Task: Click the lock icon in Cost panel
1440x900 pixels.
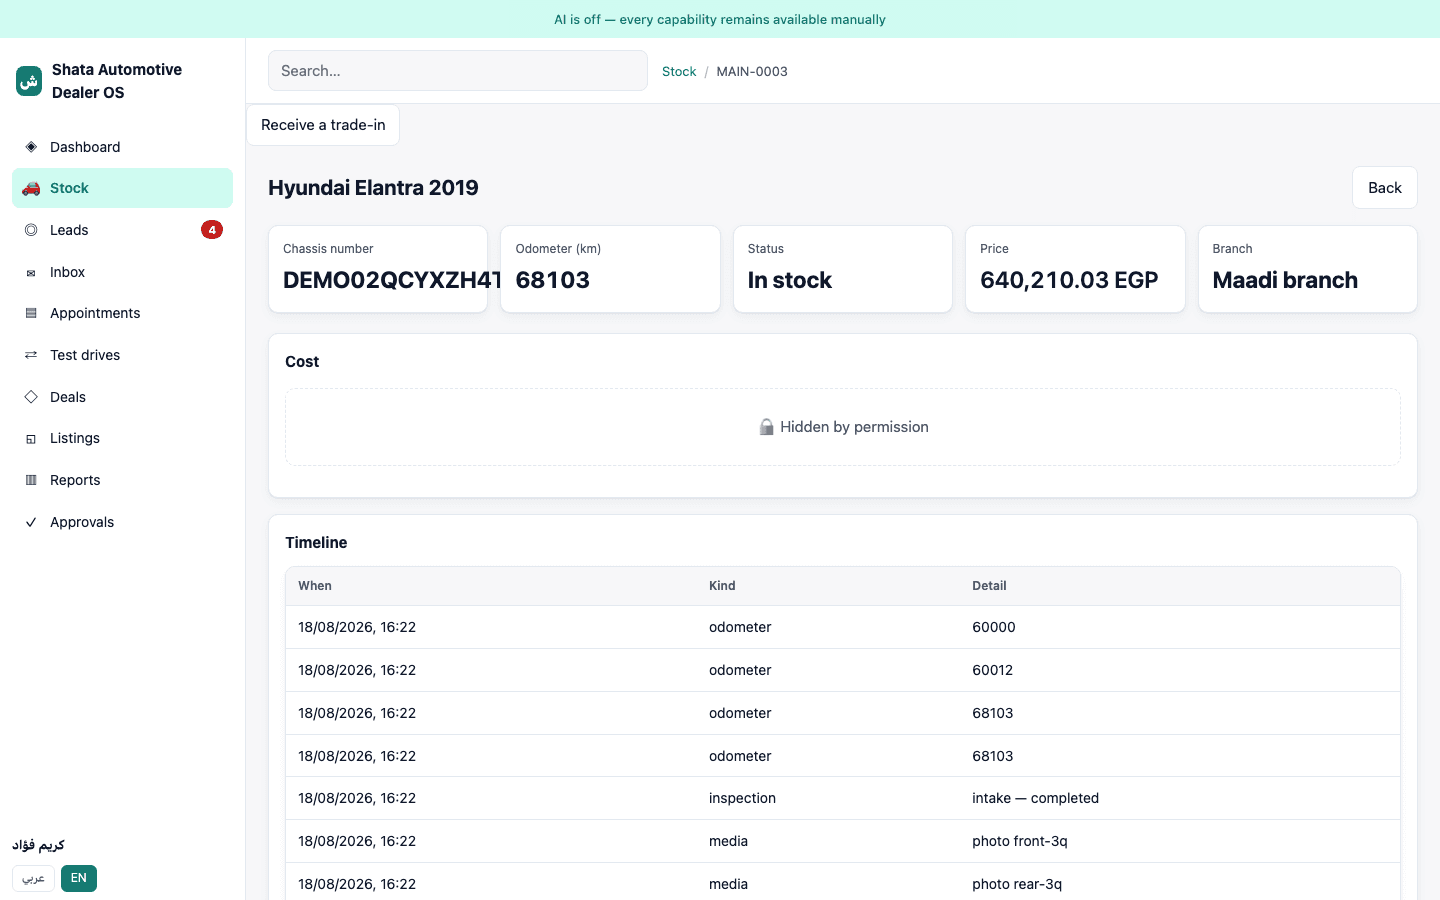Action: pos(766,427)
